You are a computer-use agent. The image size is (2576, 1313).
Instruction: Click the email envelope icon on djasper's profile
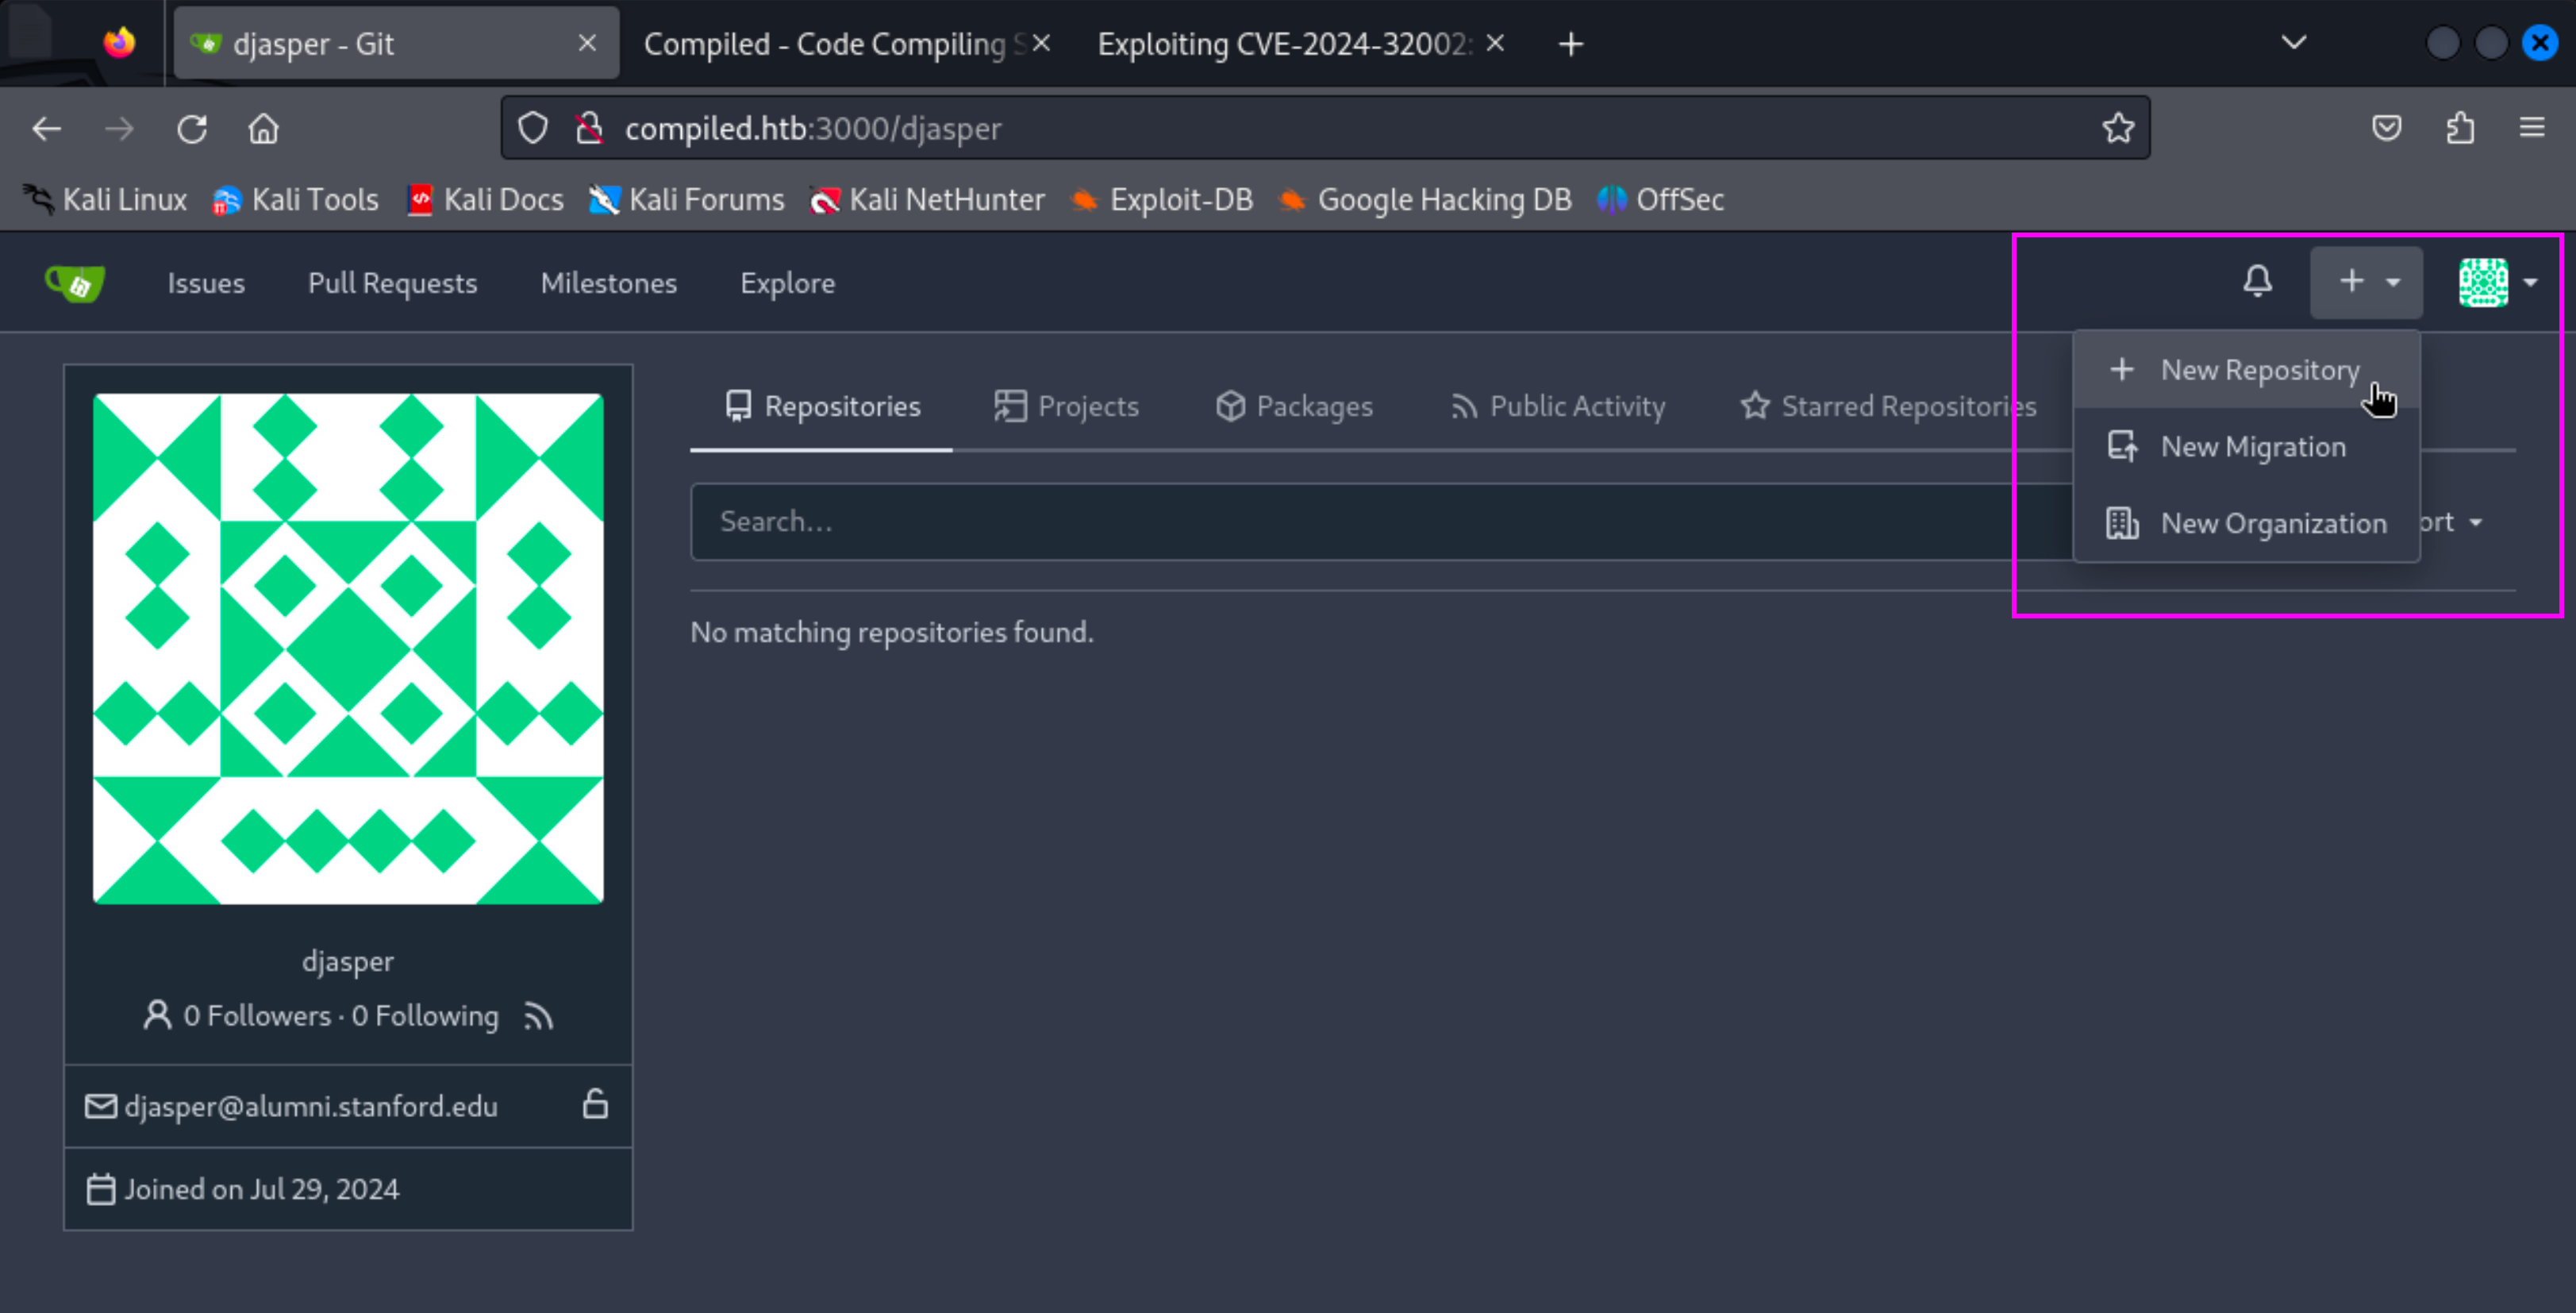[100, 1106]
